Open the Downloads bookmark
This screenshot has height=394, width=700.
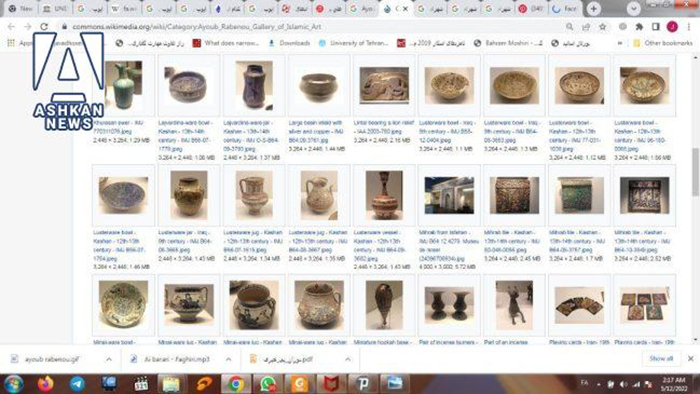(x=289, y=43)
